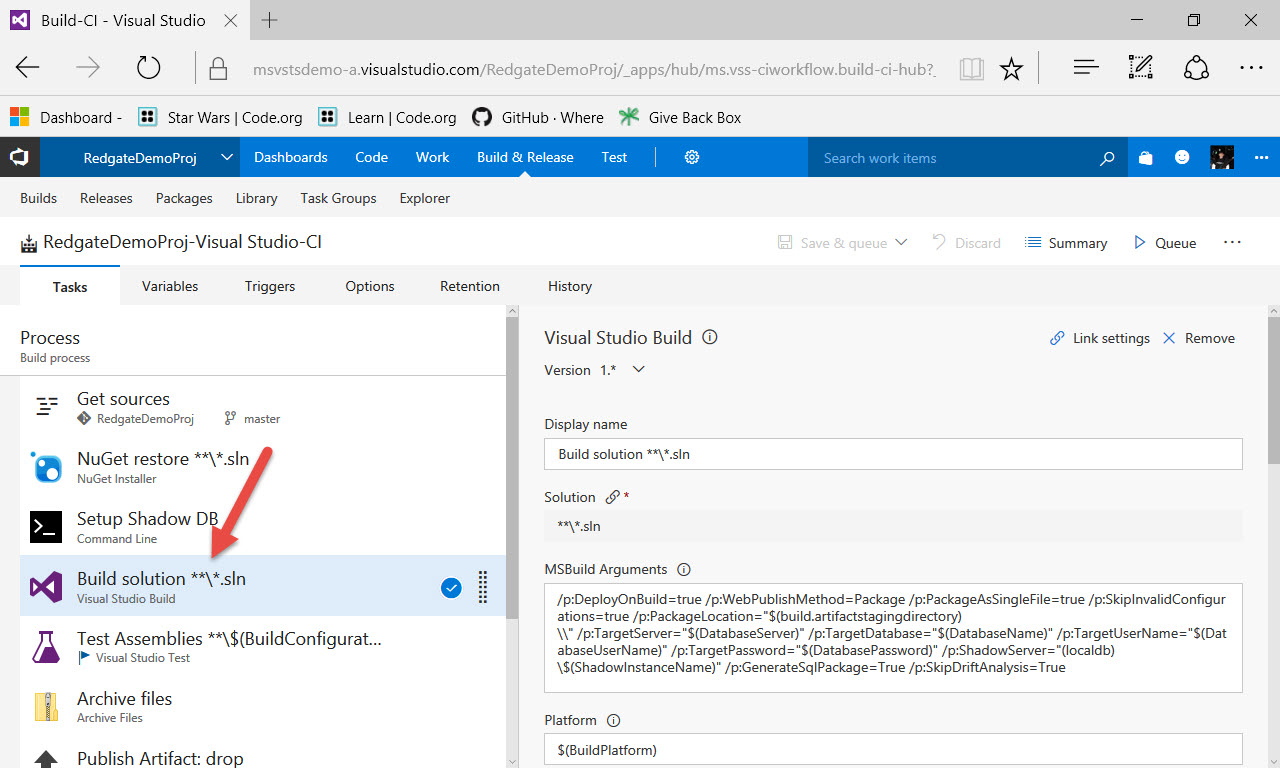Go to the Releases sub-page

106,198
